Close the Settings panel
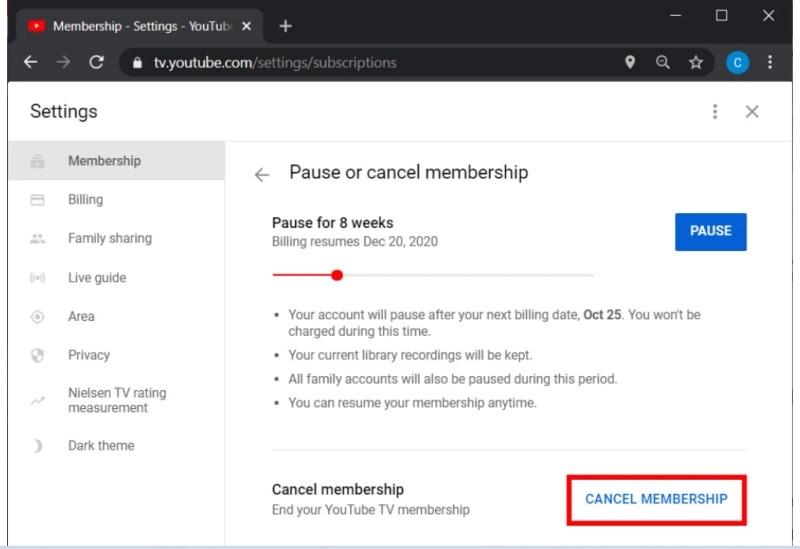 (x=752, y=111)
